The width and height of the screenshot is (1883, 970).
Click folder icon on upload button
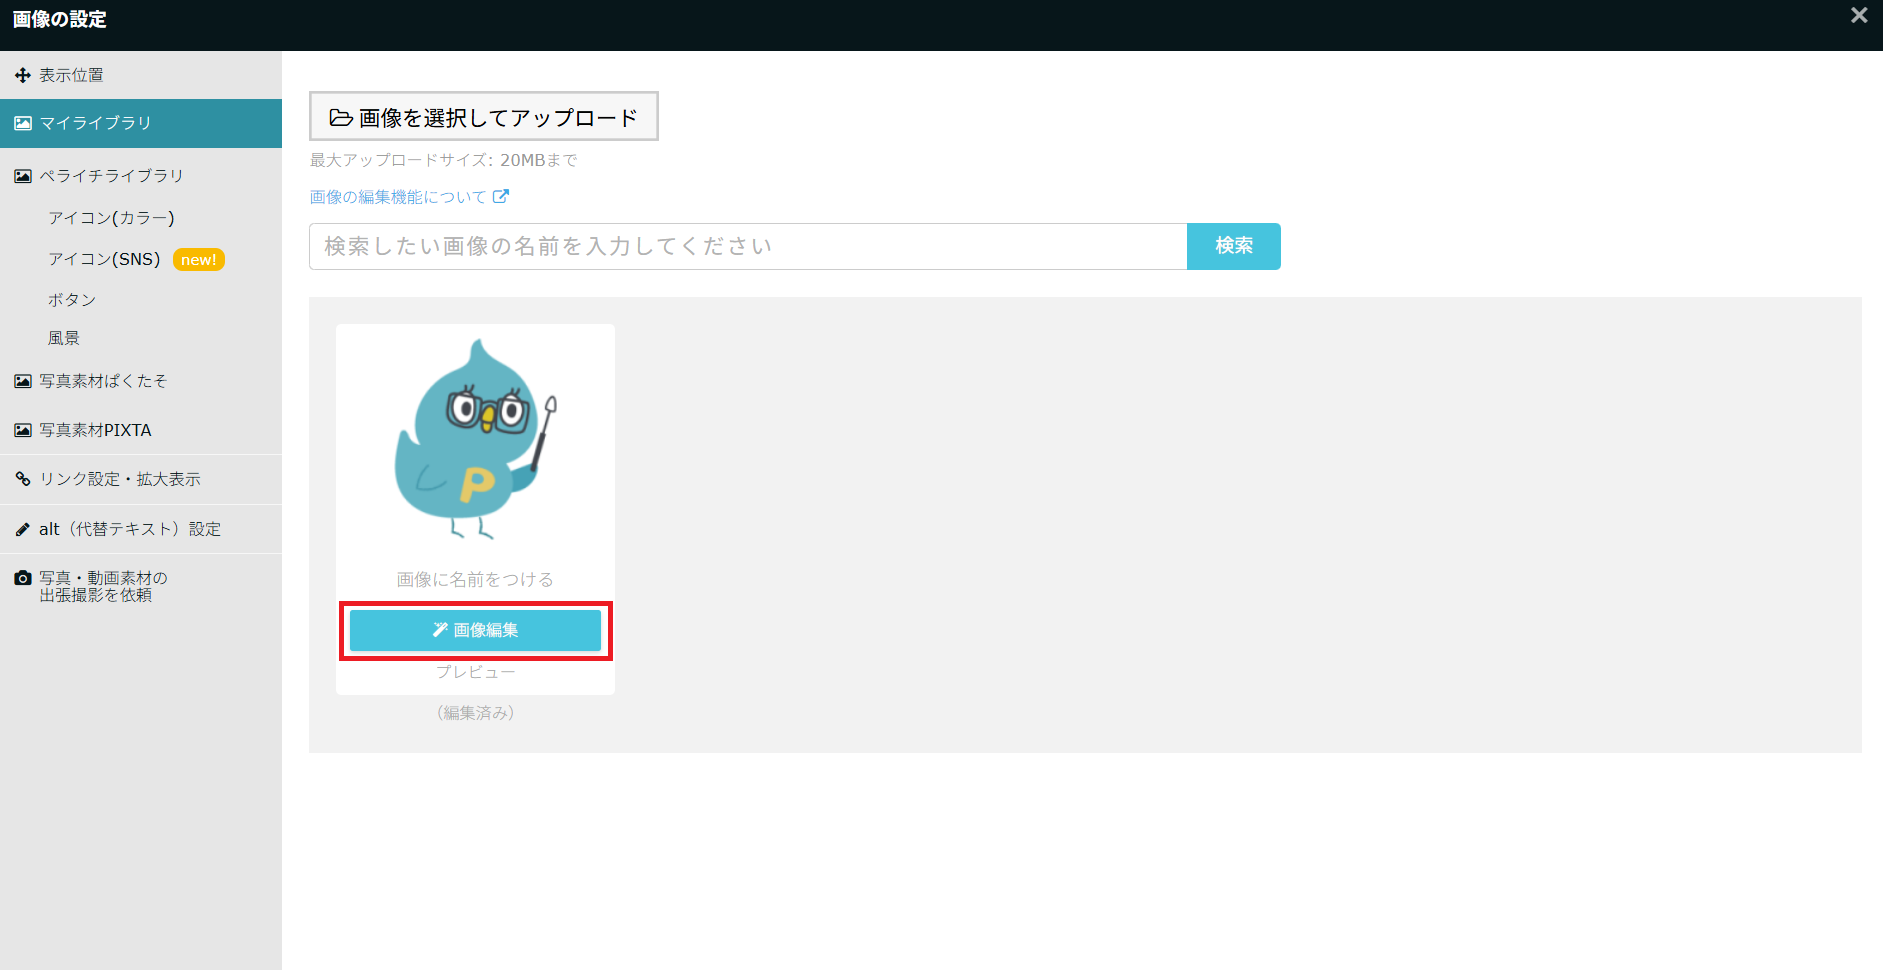click(341, 118)
